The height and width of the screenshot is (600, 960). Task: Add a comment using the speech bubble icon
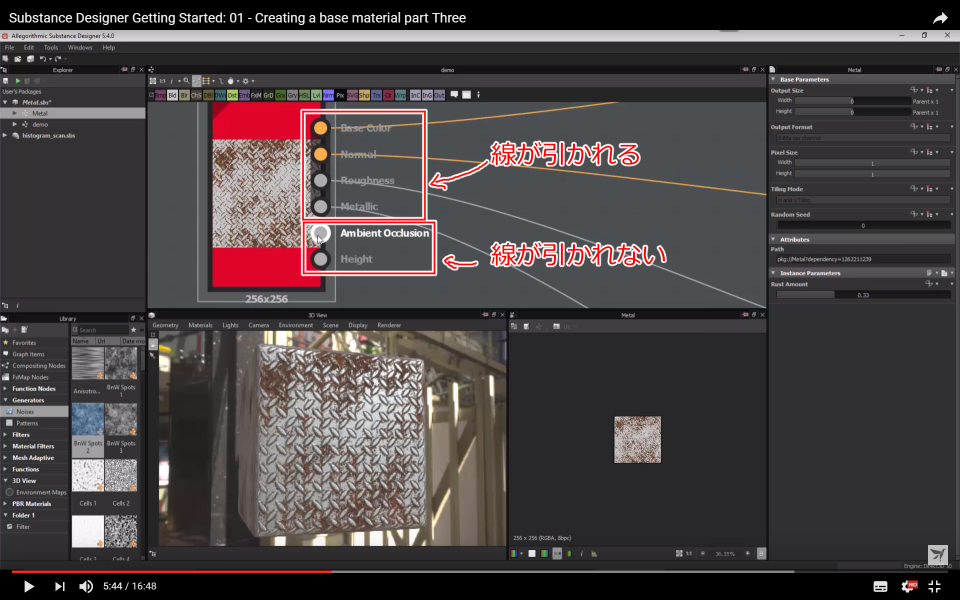[454, 95]
